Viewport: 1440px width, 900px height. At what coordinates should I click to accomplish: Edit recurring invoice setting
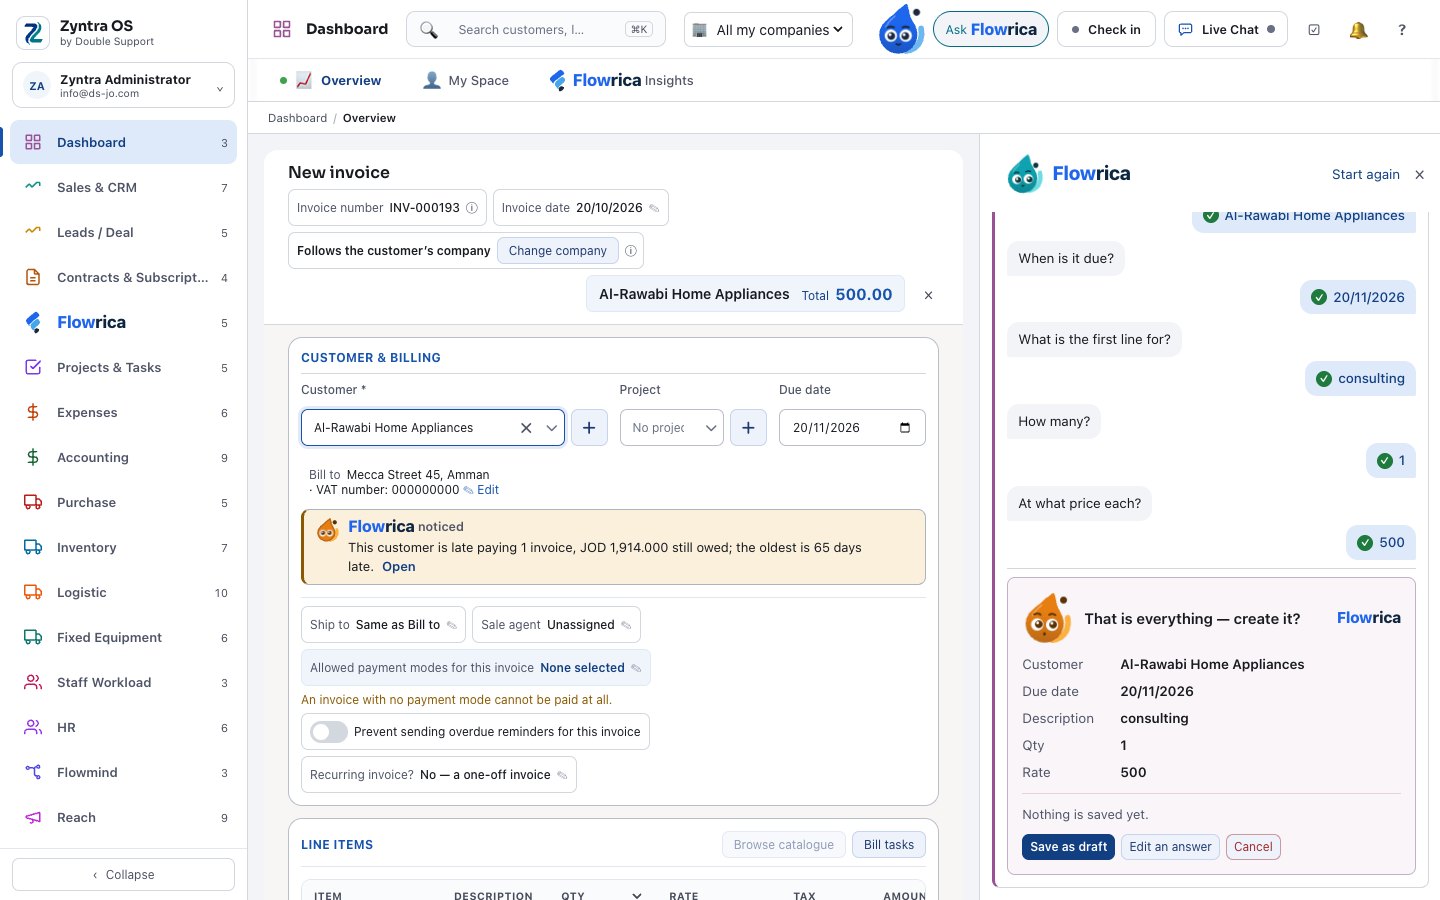click(x=562, y=775)
